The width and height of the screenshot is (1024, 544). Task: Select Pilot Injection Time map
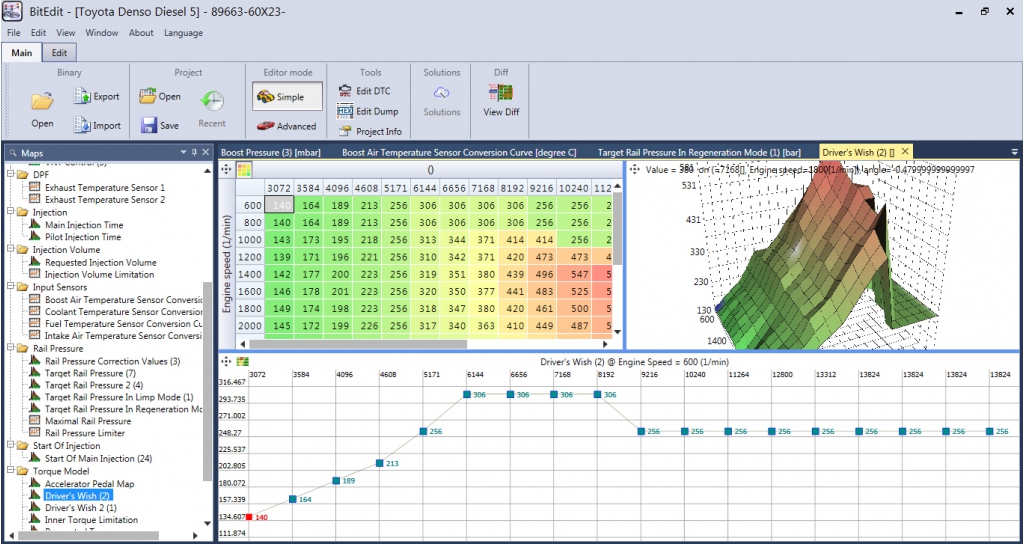(x=83, y=237)
